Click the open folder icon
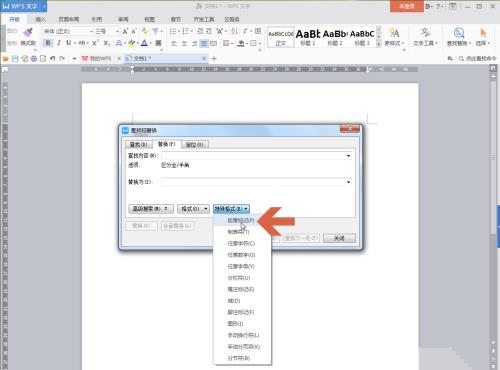 click(x=5, y=59)
